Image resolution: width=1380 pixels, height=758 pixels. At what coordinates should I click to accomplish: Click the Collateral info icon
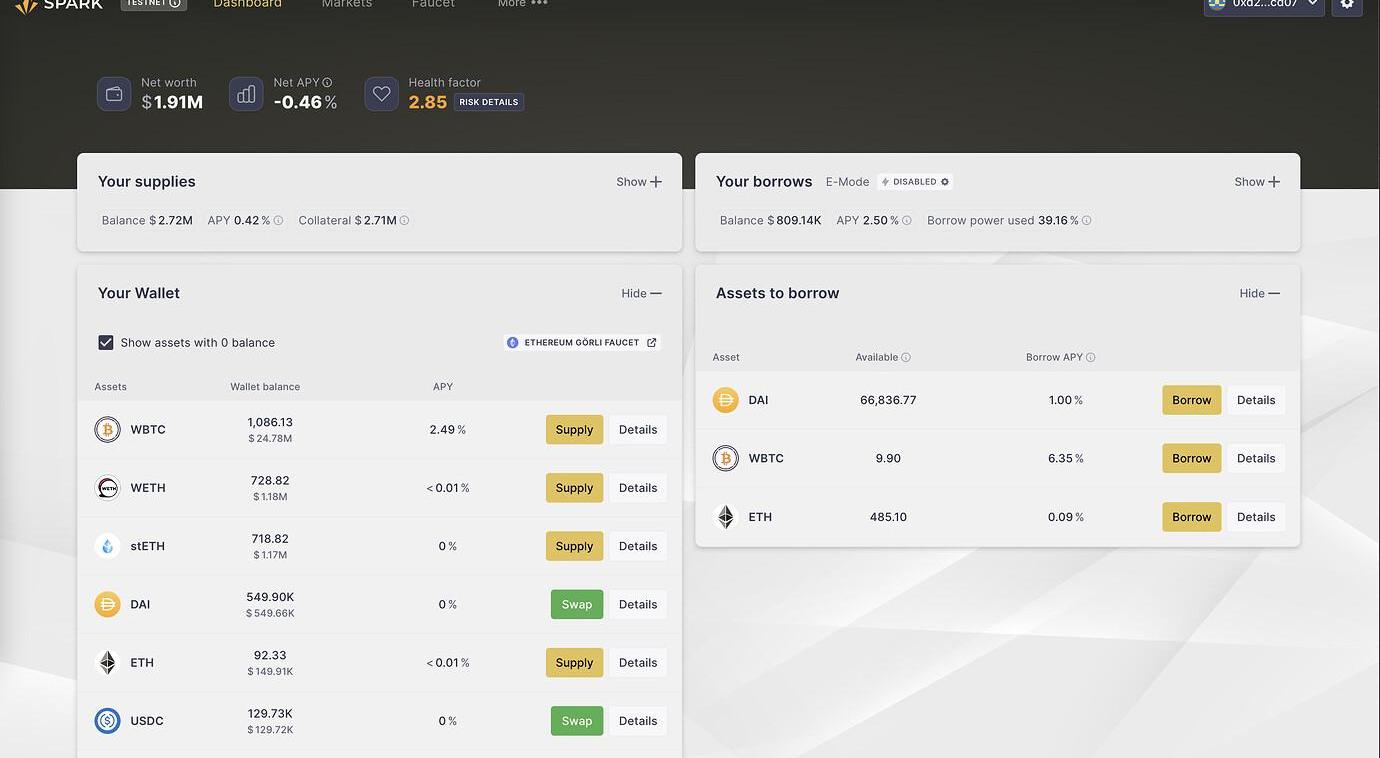click(404, 221)
